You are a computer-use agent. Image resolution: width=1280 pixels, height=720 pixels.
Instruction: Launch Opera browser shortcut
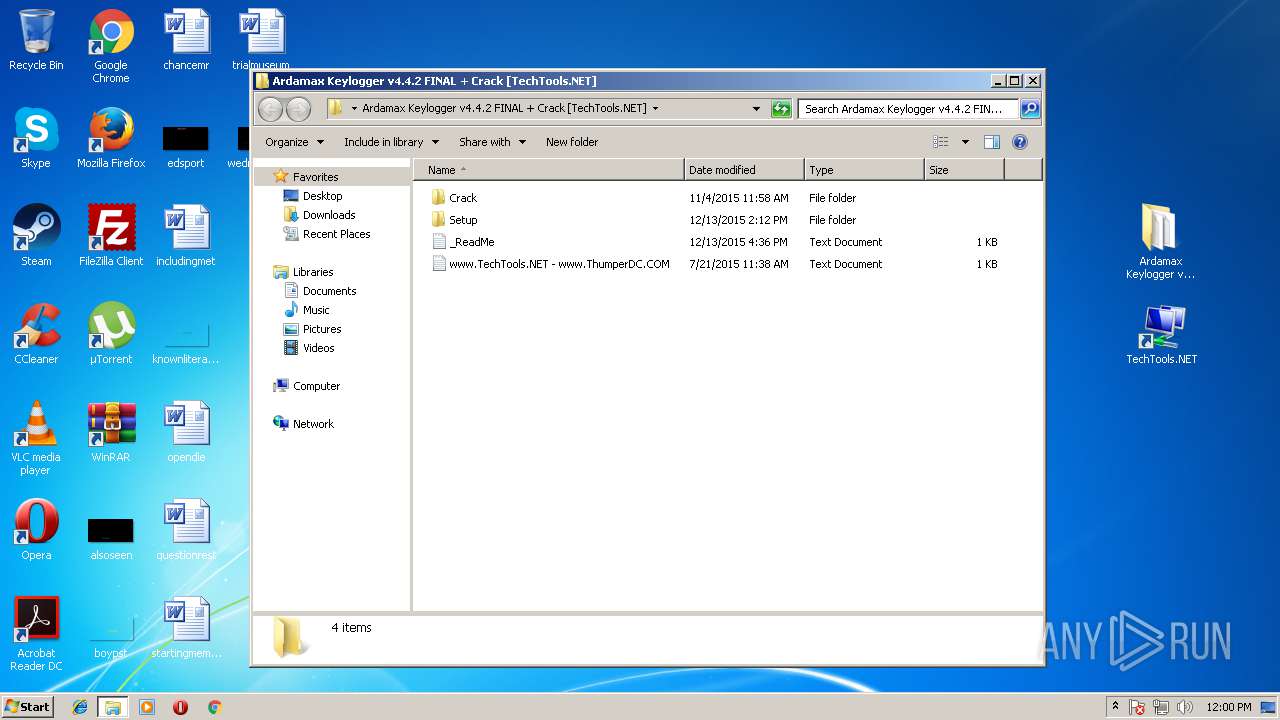(x=36, y=530)
